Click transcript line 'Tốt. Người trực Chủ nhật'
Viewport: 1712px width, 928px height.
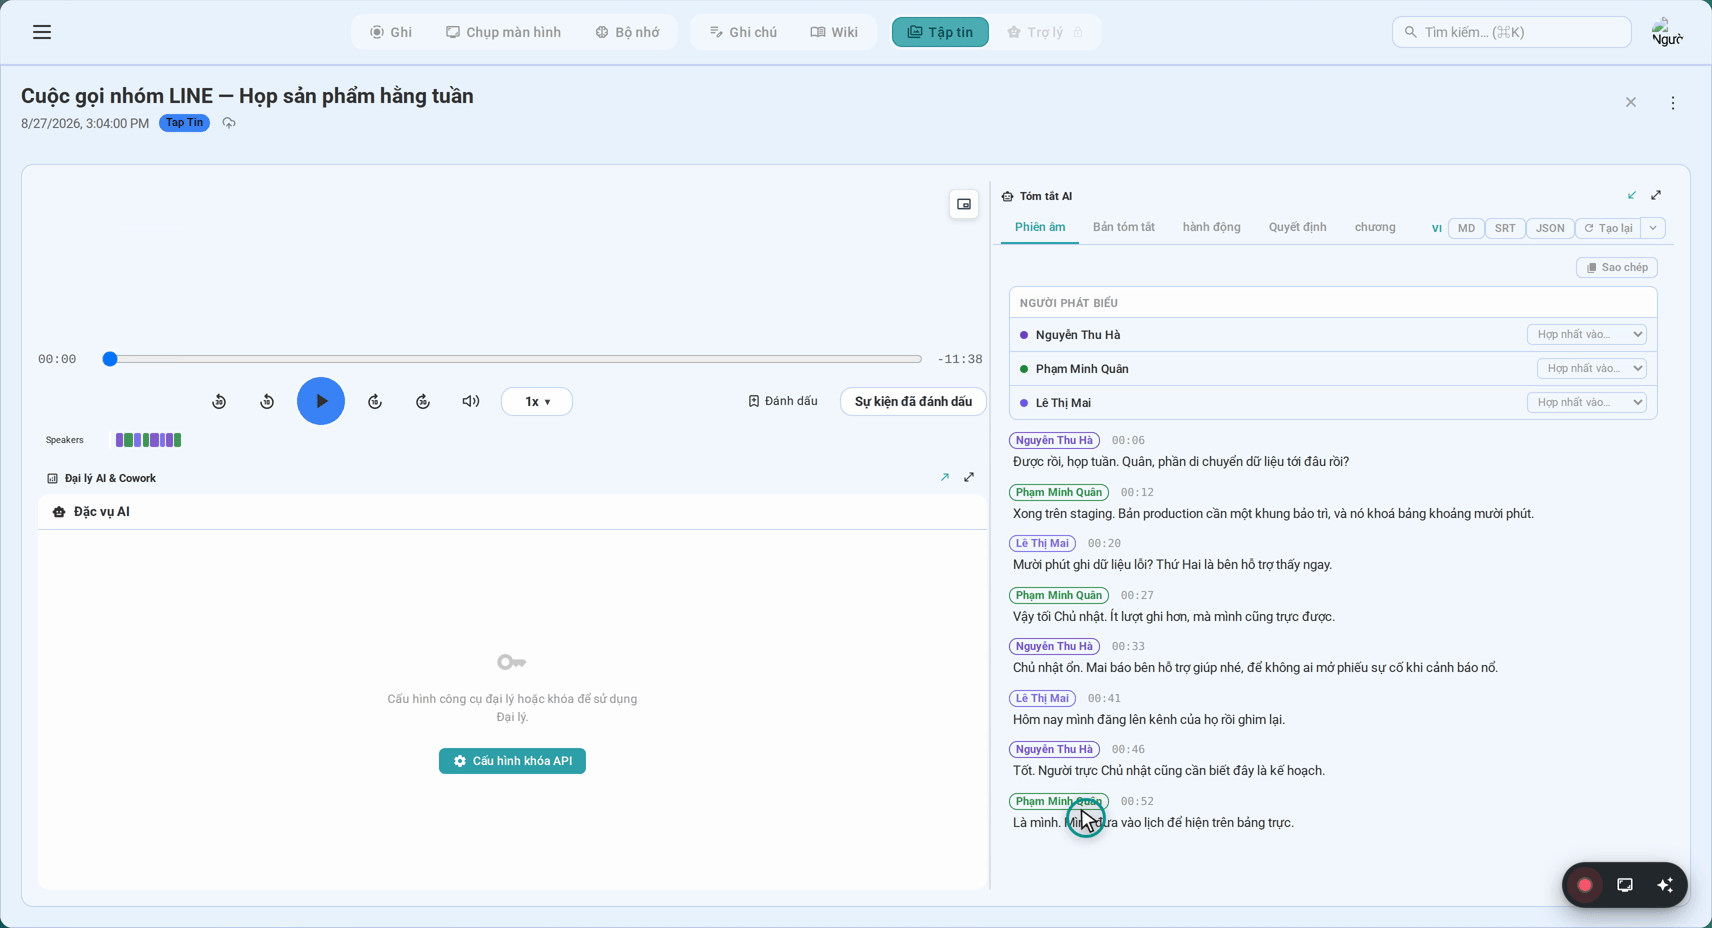(x=1169, y=771)
